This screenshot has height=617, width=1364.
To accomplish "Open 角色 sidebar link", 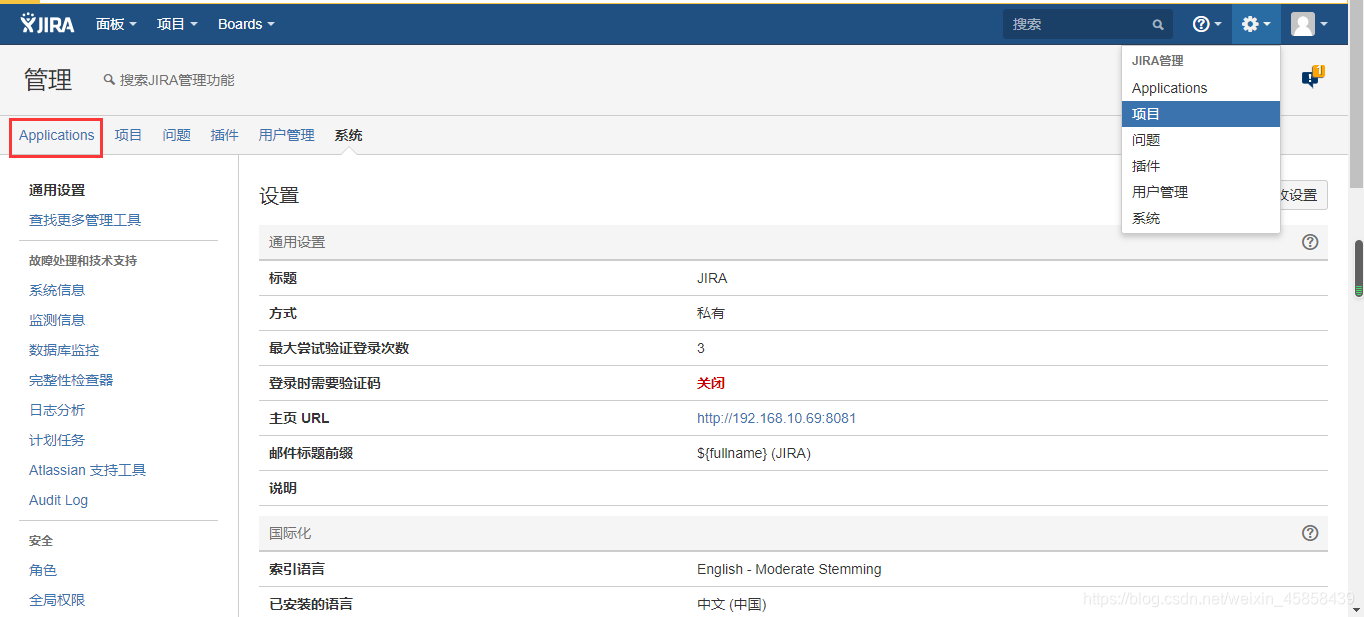I will coord(43,570).
